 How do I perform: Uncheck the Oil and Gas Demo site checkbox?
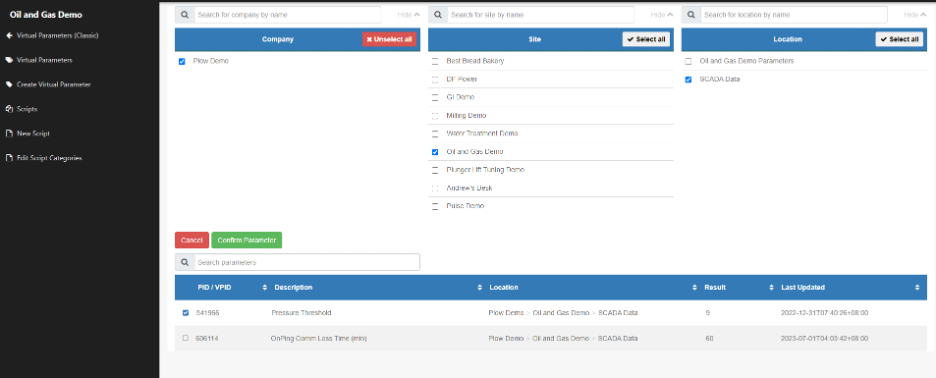pos(435,152)
